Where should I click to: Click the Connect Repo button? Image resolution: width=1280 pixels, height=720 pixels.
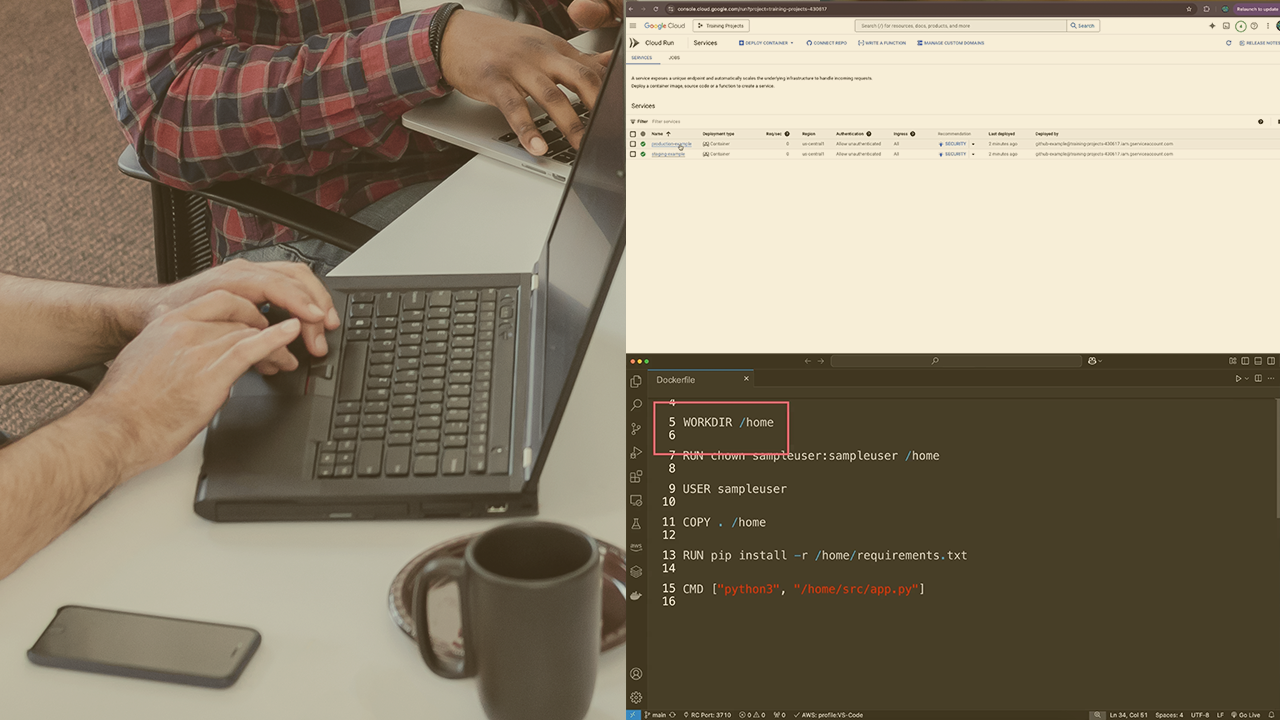pos(826,43)
